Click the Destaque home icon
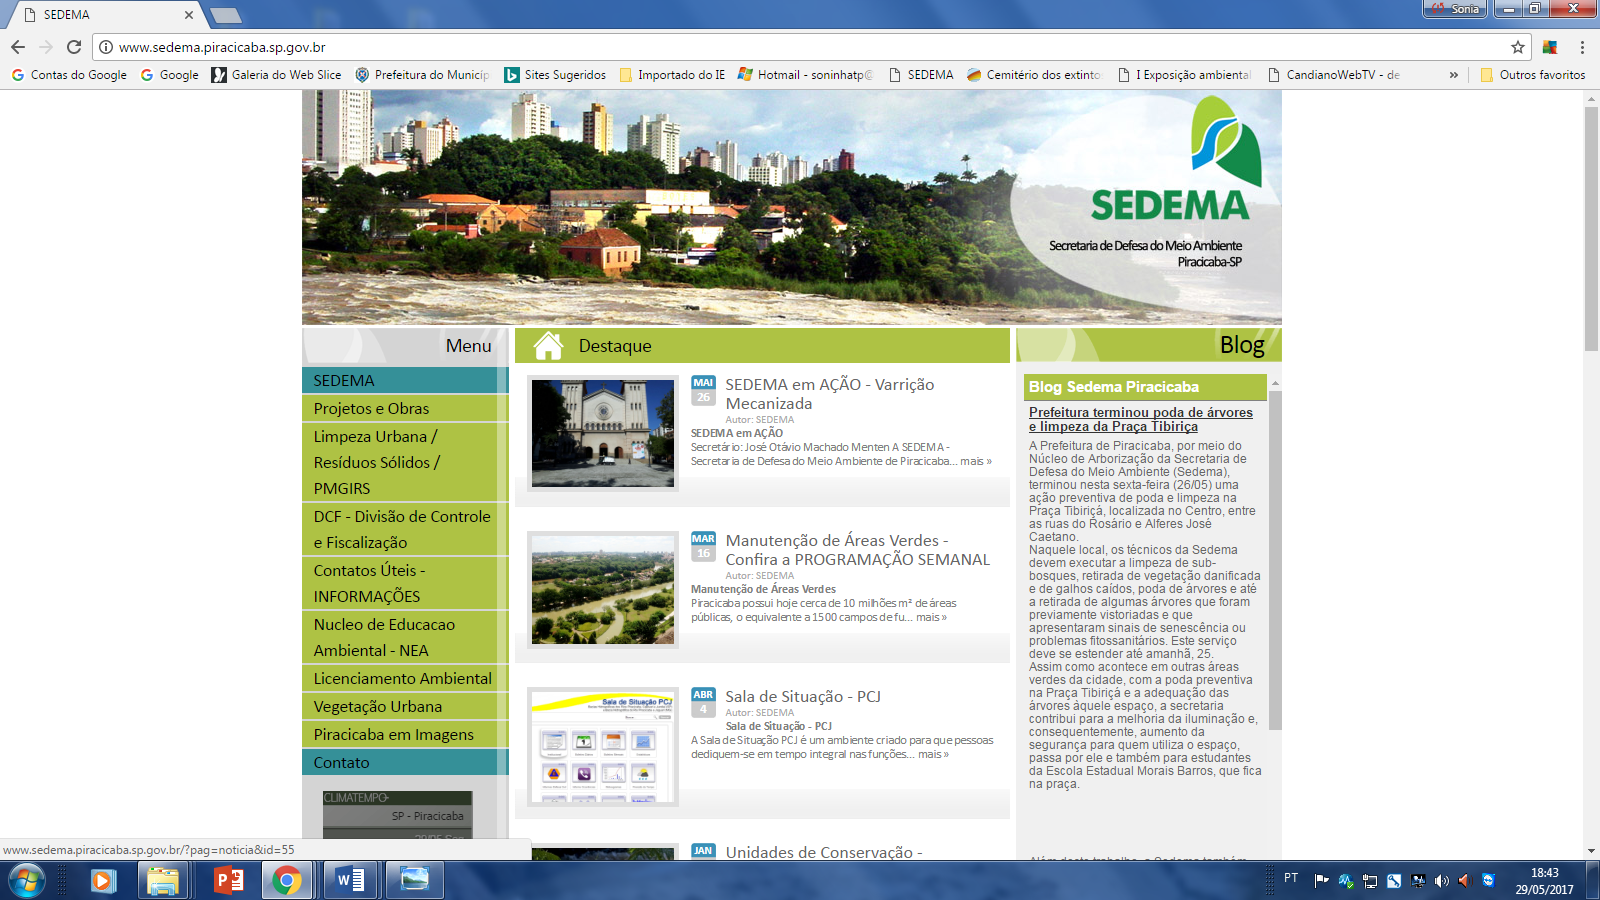Screen dimensions: 1600x900 548,346
